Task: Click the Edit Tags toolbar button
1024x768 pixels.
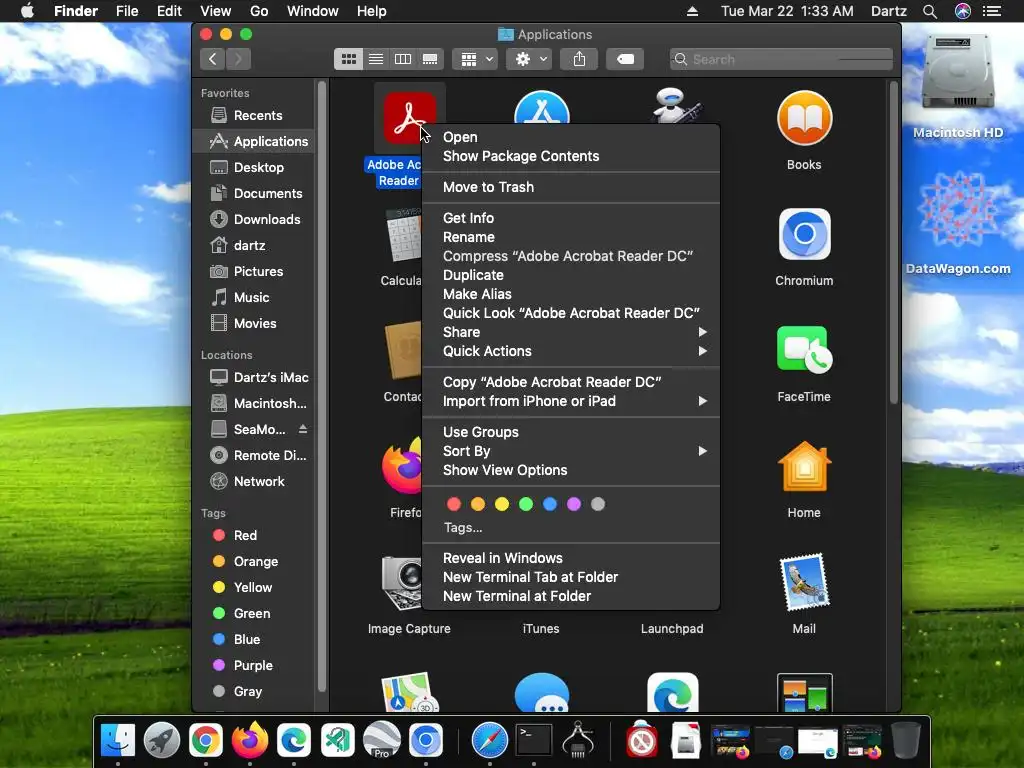Action: tap(625, 59)
